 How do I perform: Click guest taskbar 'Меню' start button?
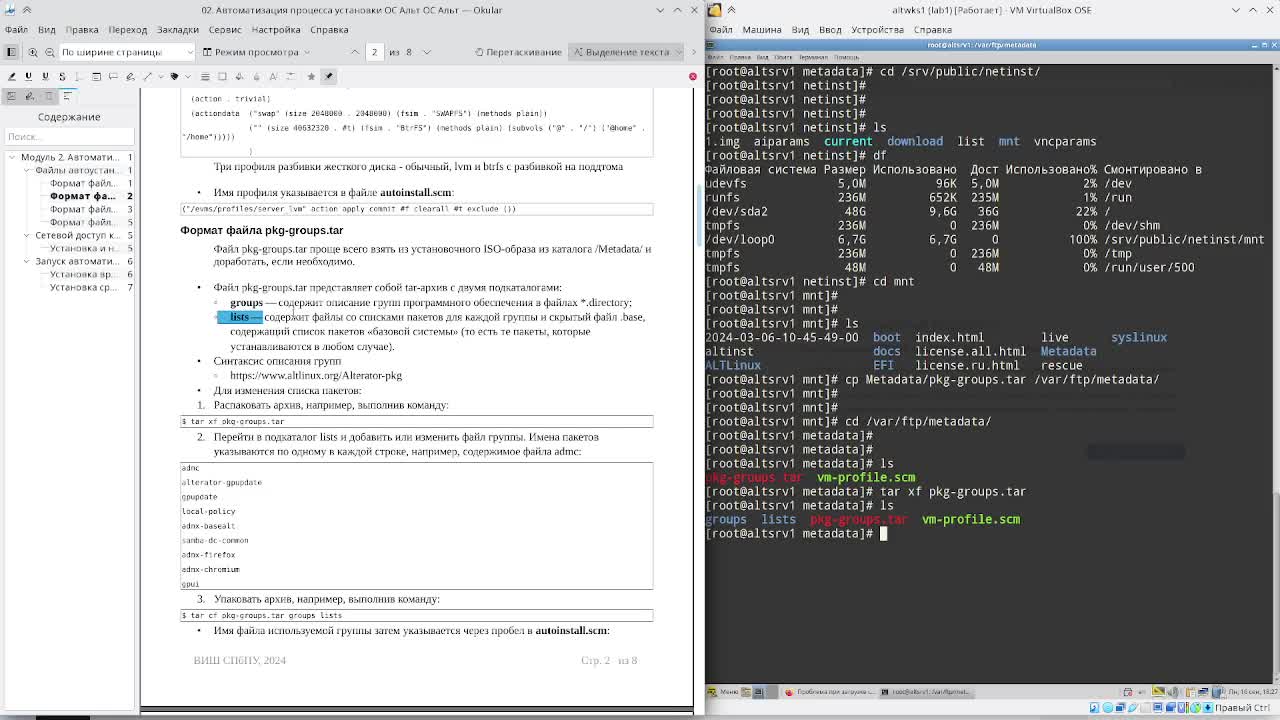pos(723,692)
